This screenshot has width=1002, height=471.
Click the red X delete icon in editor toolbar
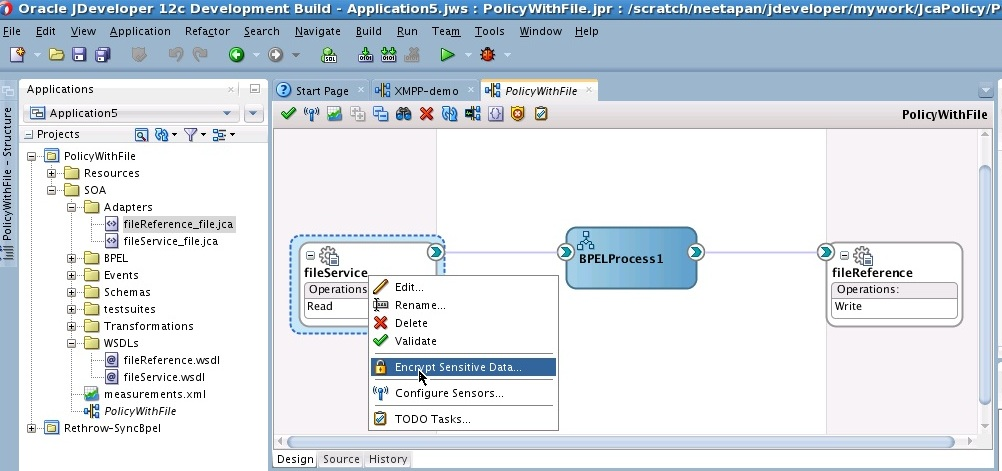coord(426,114)
